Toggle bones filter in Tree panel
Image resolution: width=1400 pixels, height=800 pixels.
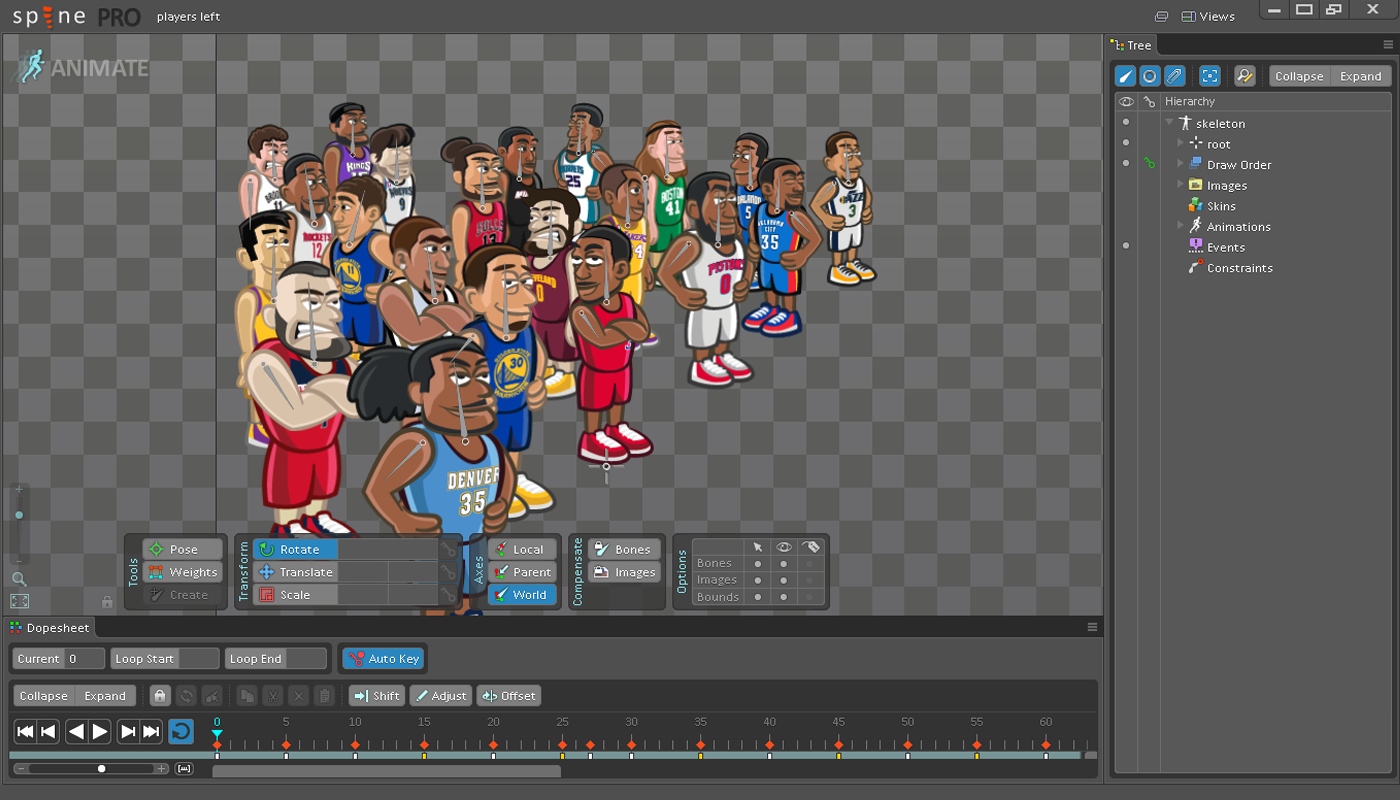pos(1126,76)
